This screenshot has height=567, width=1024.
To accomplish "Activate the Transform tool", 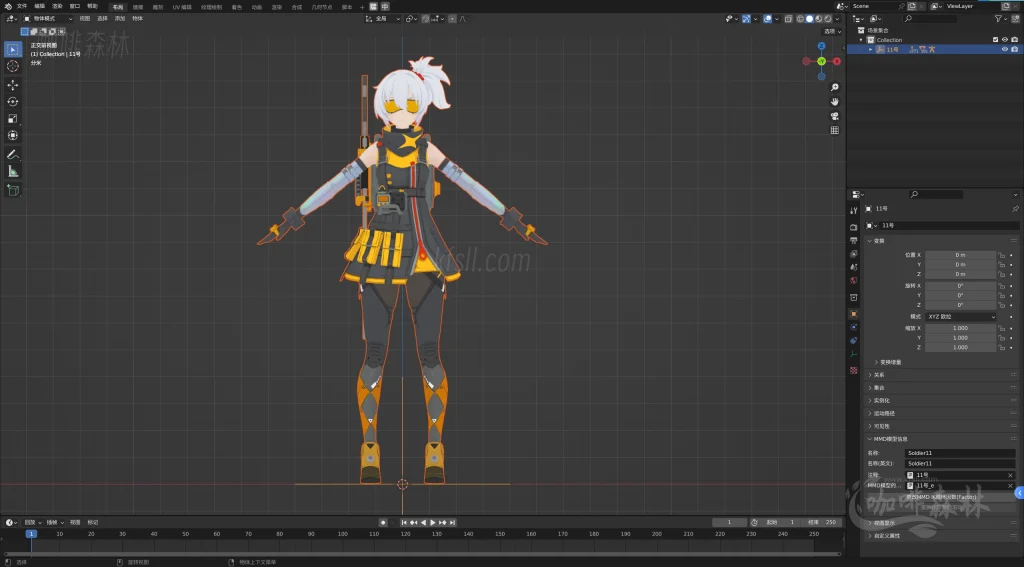I will pyautogui.click(x=12, y=135).
